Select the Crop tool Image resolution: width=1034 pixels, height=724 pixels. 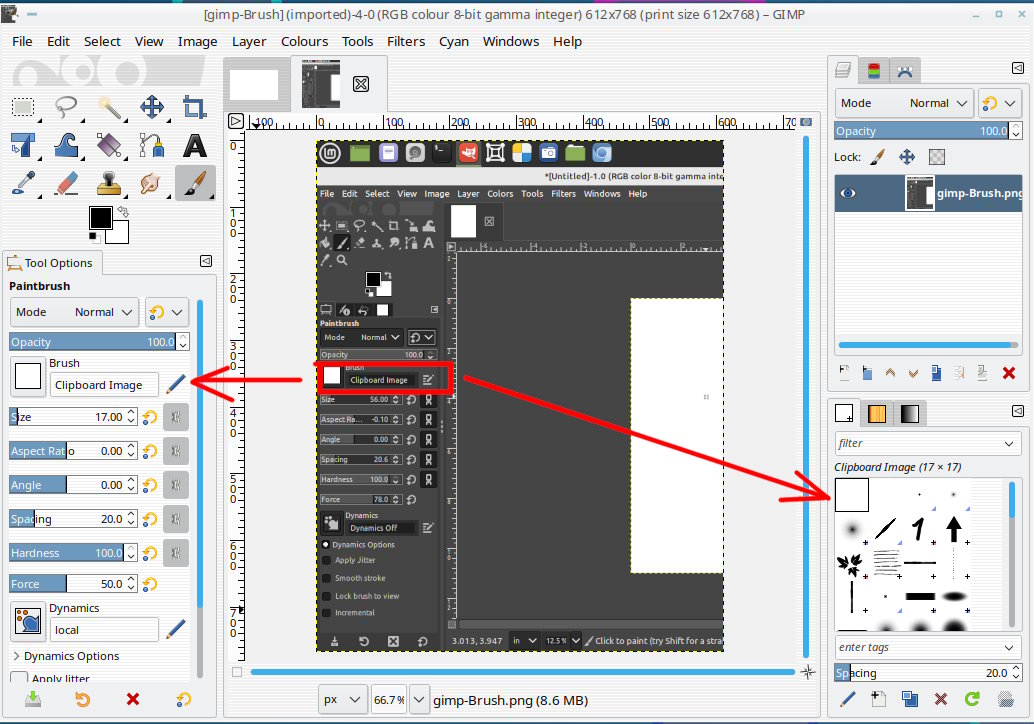(x=195, y=108)
